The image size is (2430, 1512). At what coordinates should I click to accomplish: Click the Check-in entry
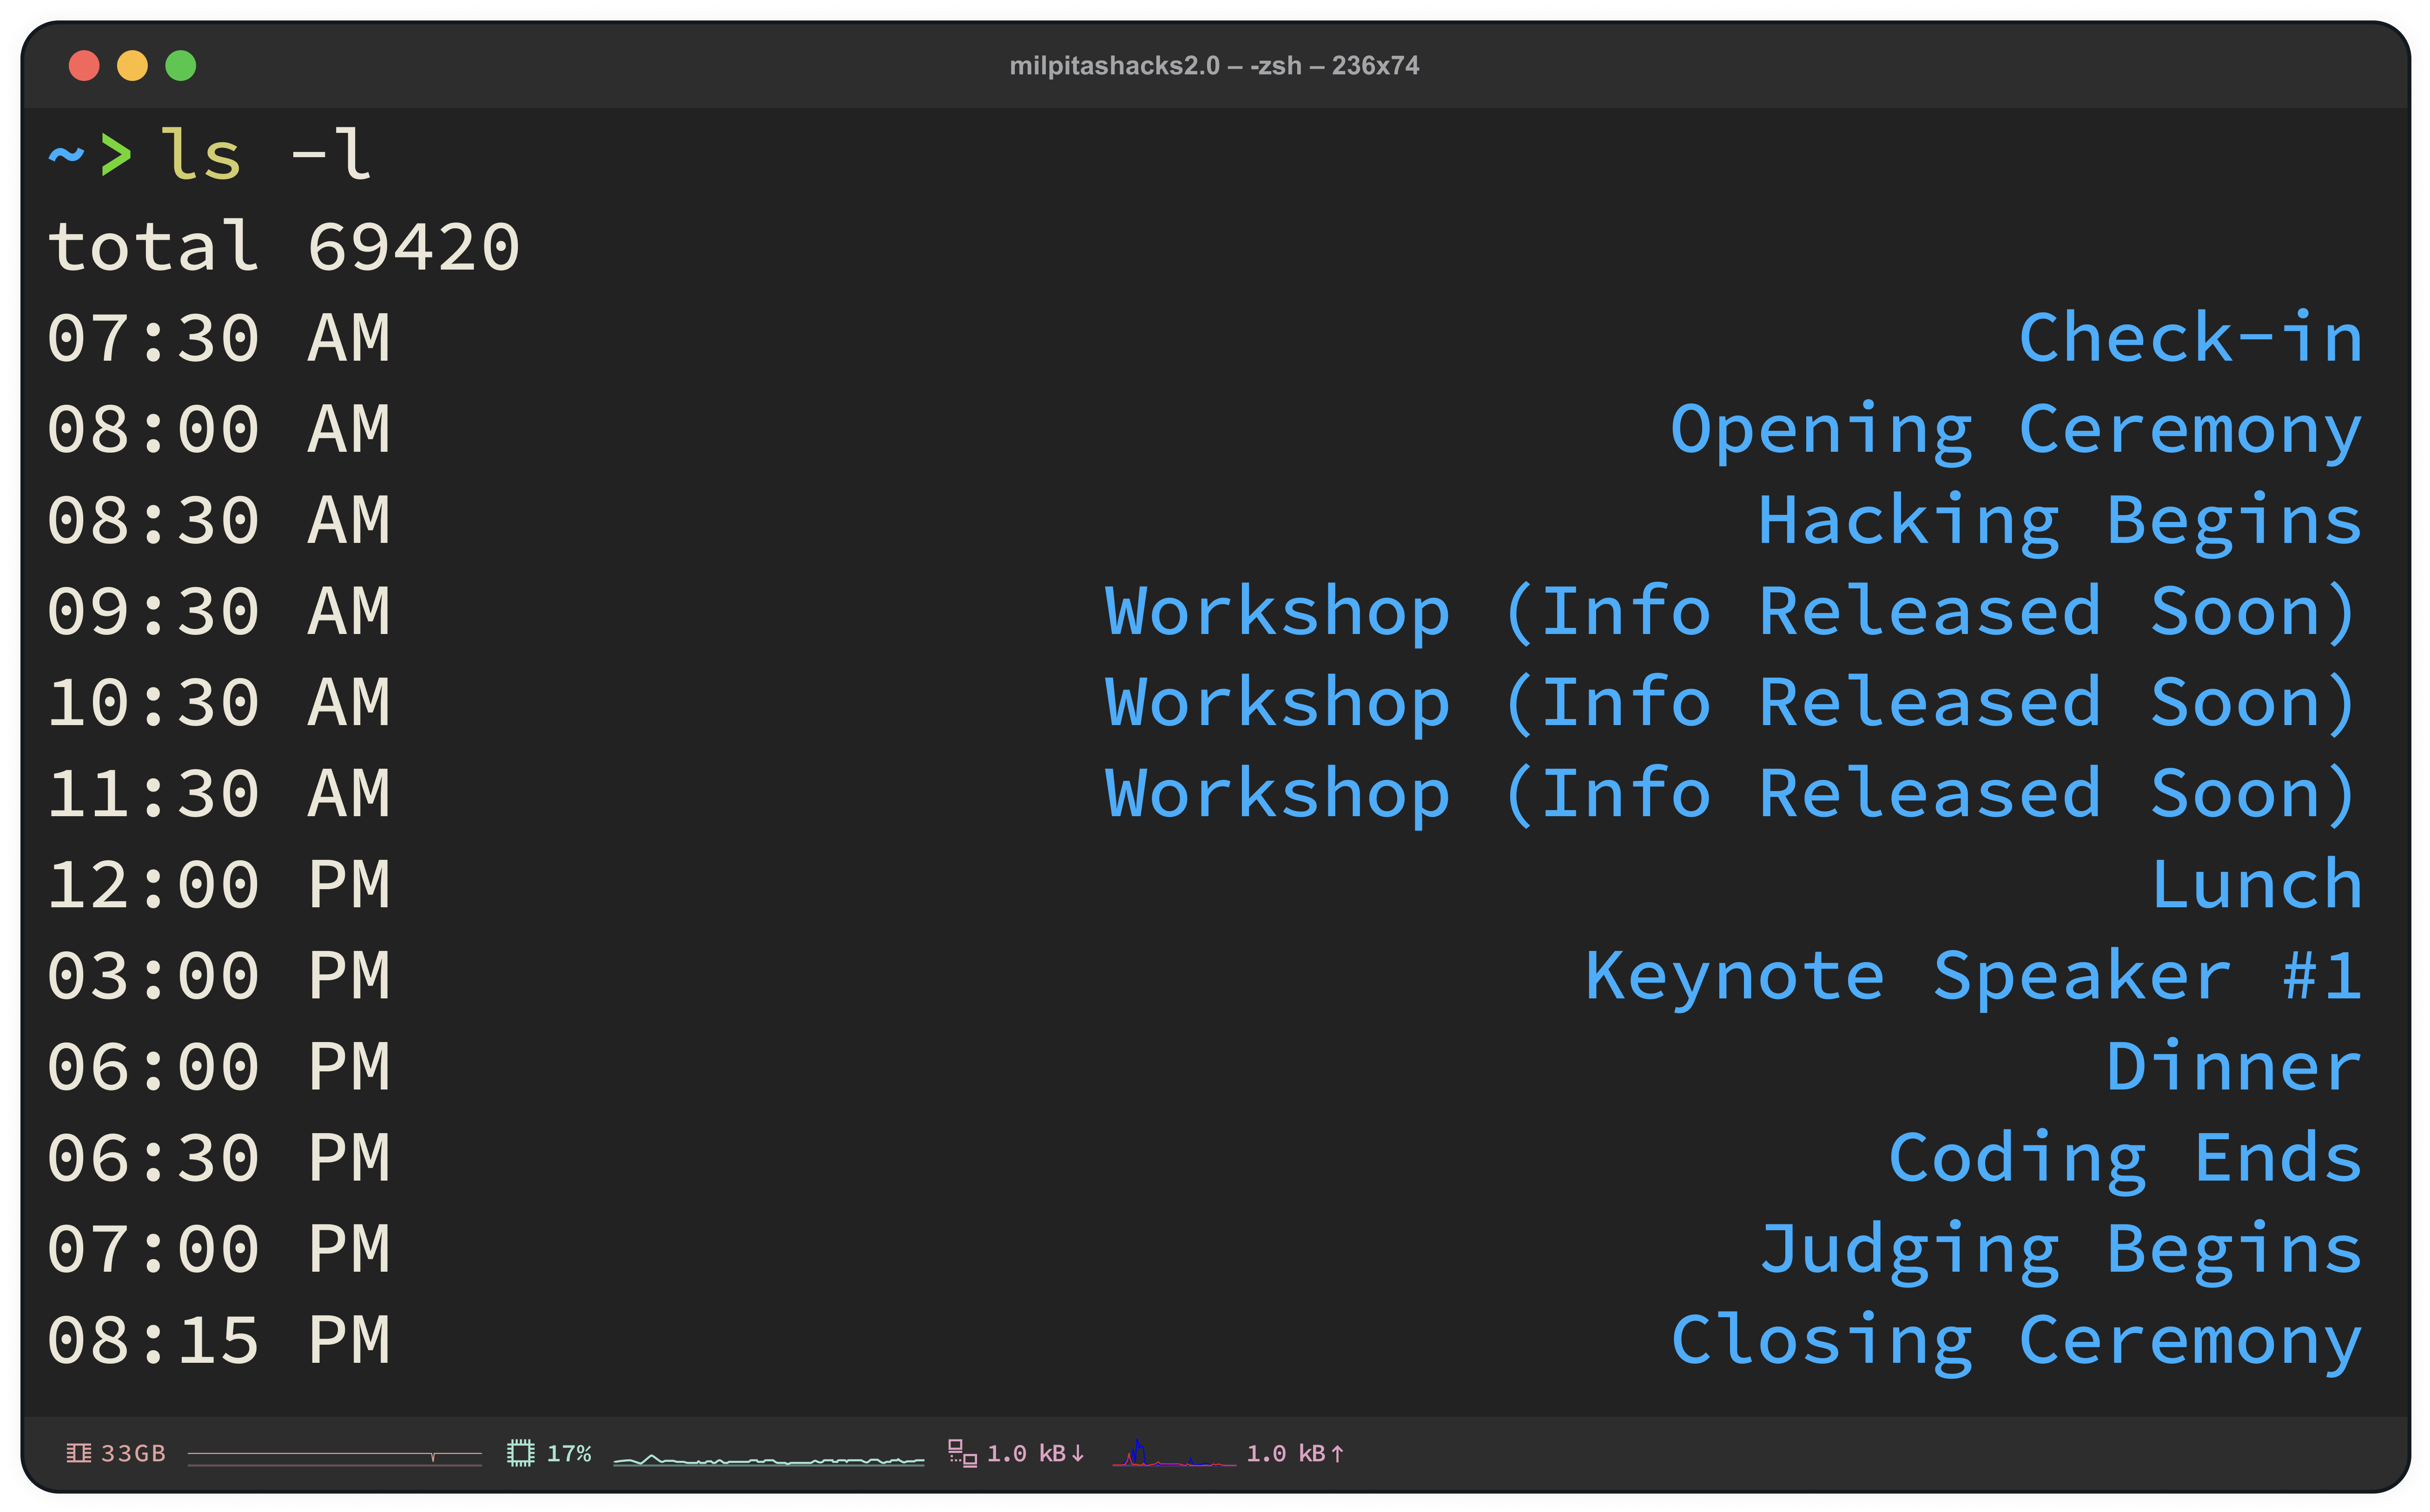click(x=2190, y=338)
